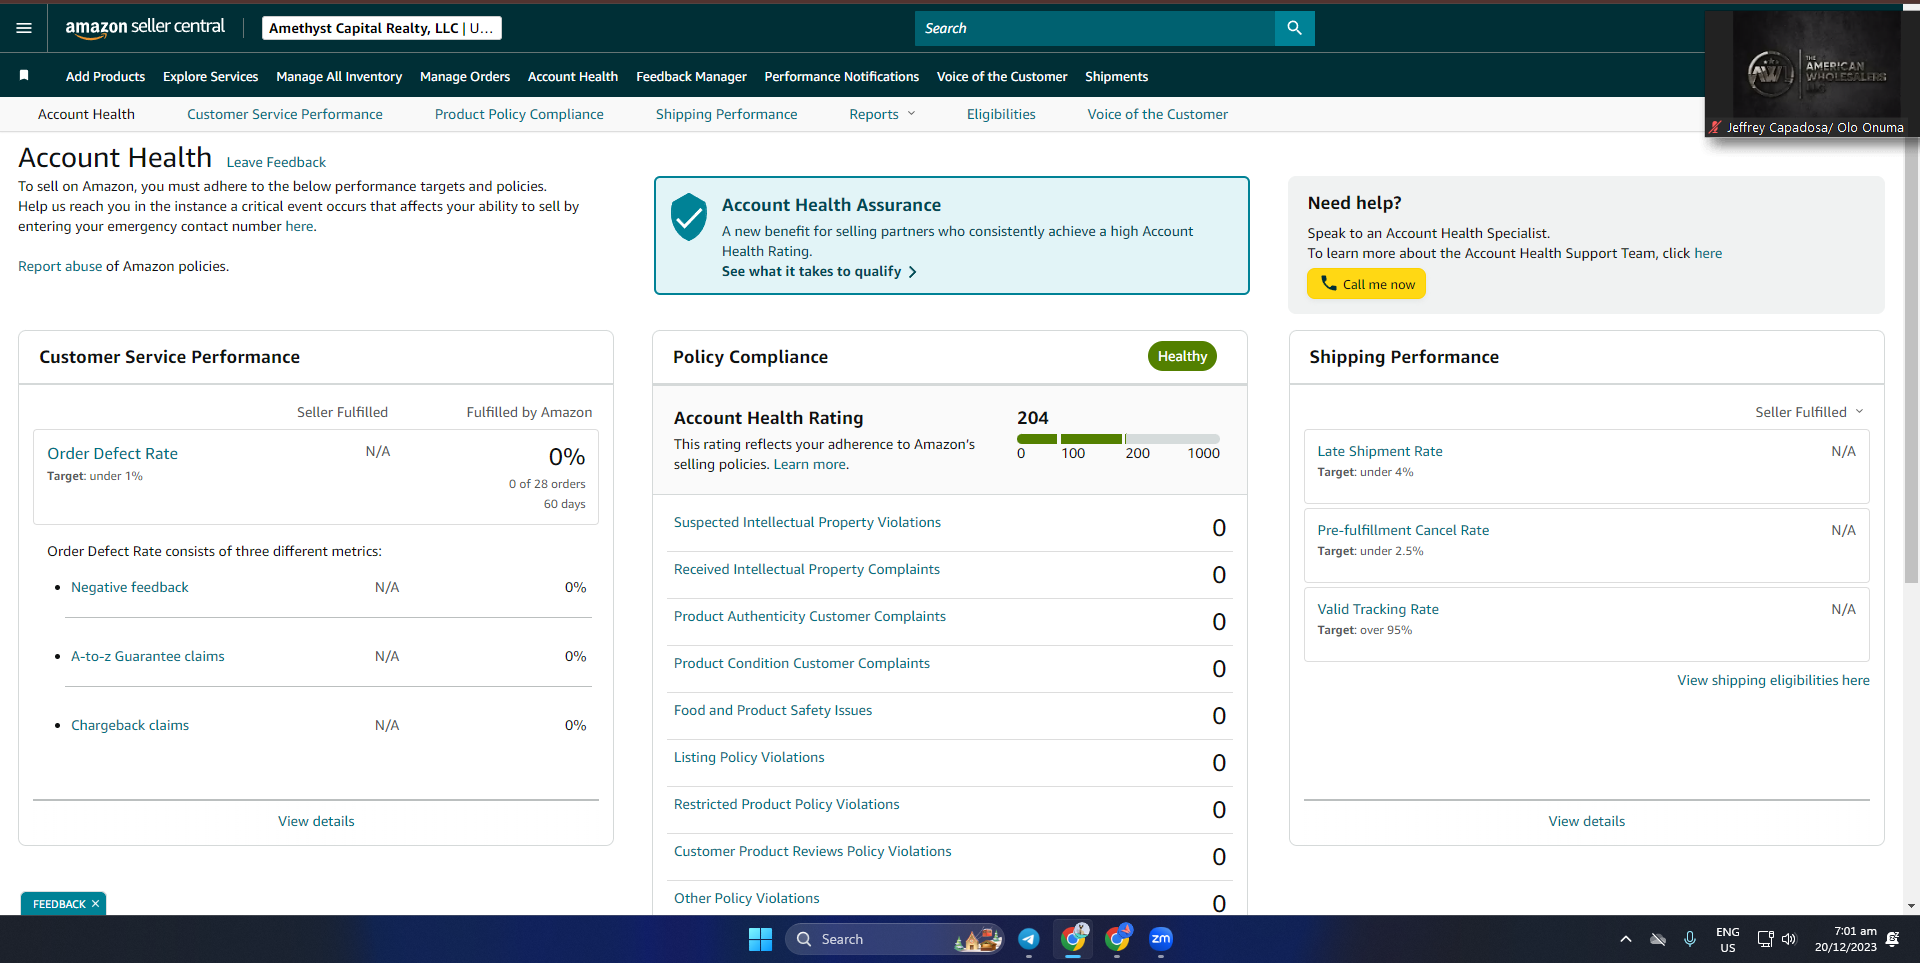Switch to the Chrome icon next to Telegram
This screenshot has width=1920, height=963.
tap(1073, 938)
